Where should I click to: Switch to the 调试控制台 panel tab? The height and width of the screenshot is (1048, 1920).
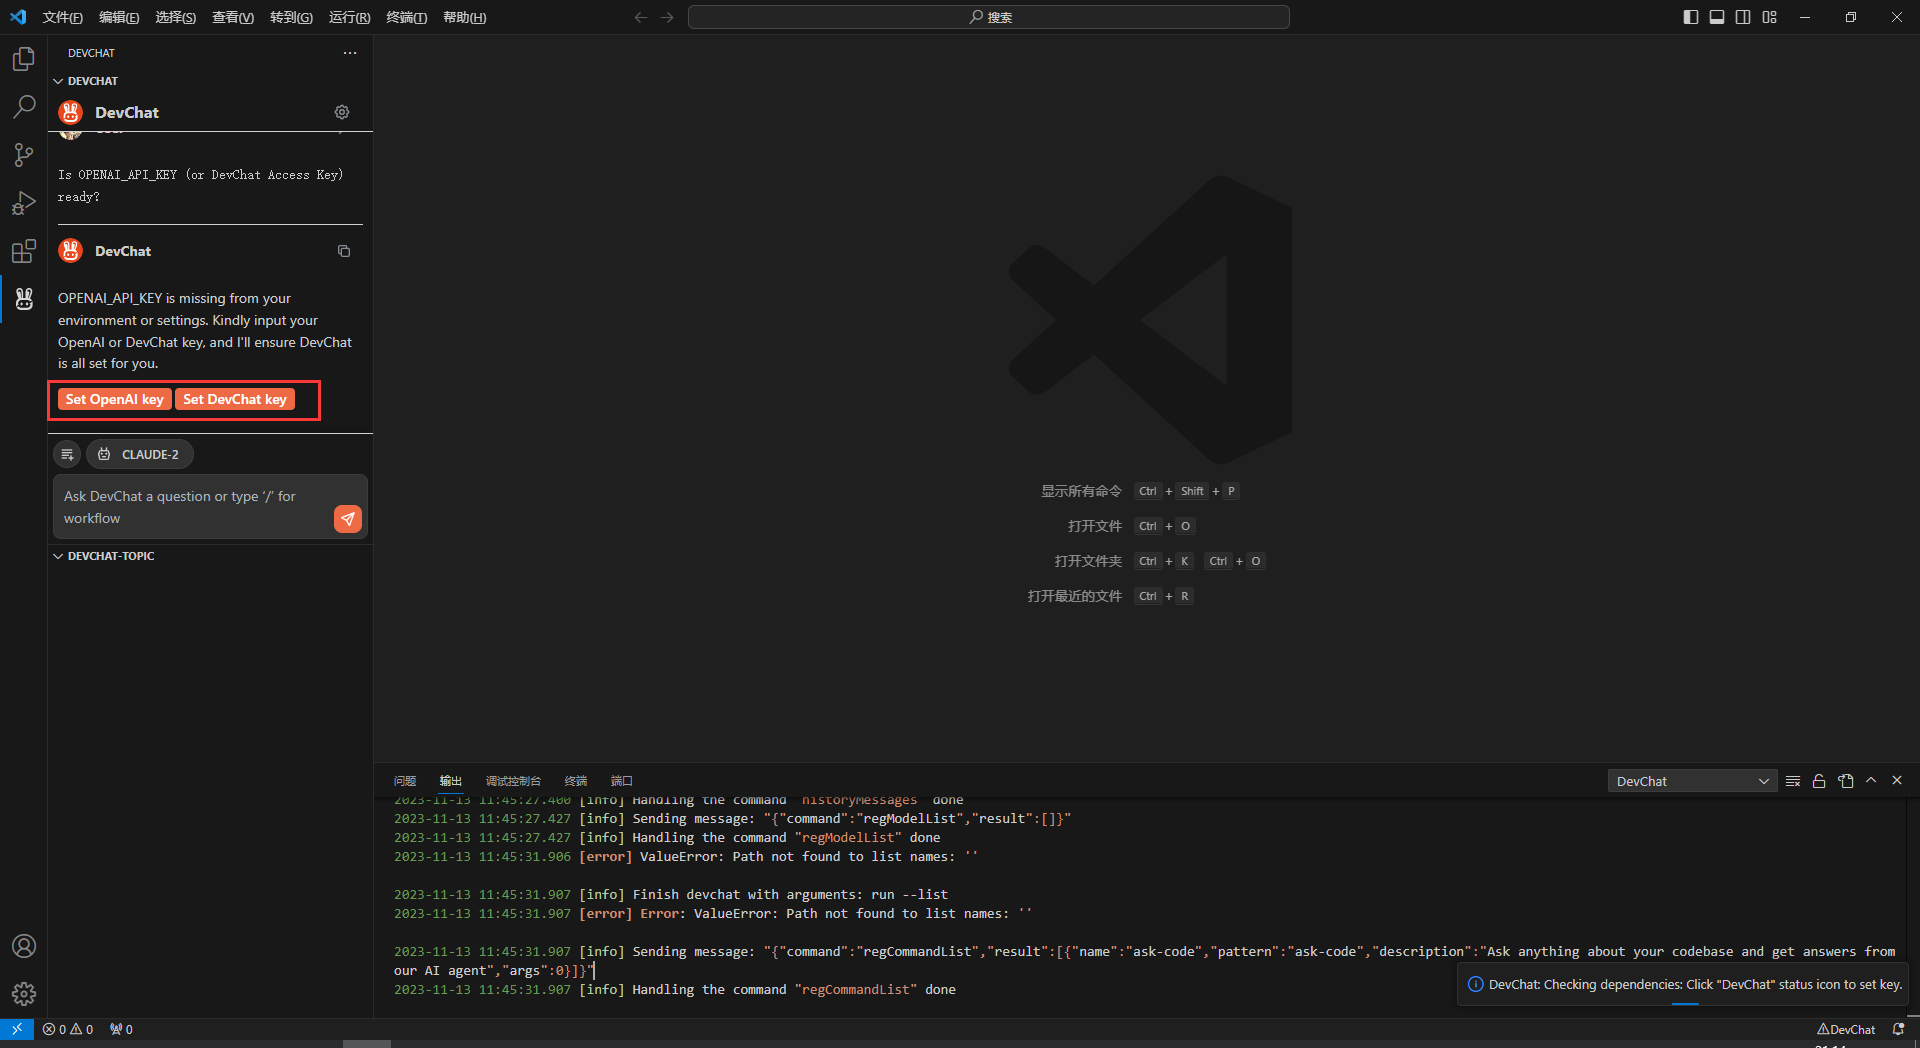coord(513,781)
